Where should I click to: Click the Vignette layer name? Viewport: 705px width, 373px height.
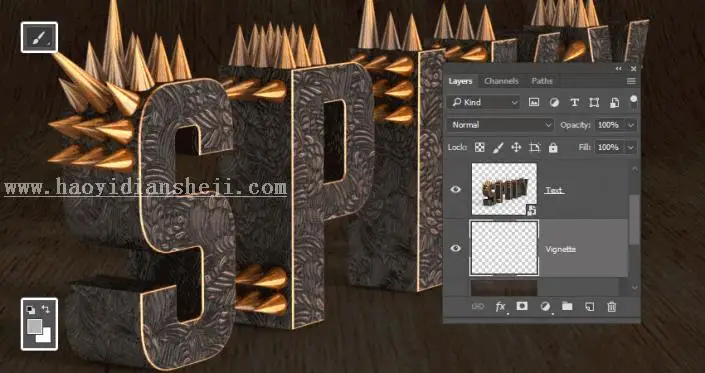[560, 249]
